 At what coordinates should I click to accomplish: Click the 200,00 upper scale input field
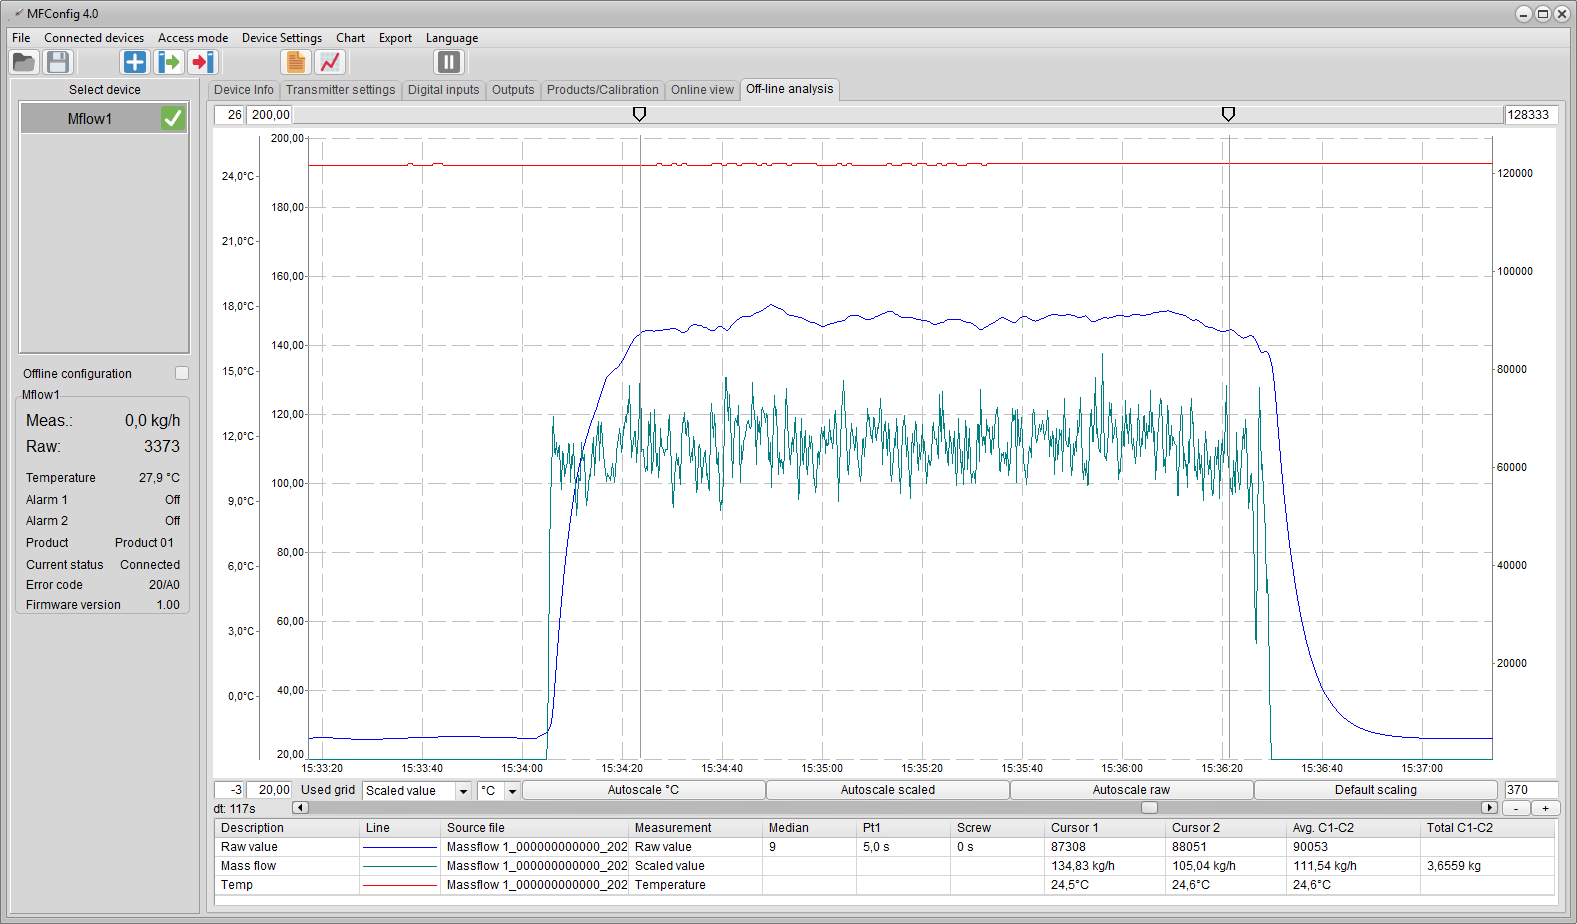point(270,115)
